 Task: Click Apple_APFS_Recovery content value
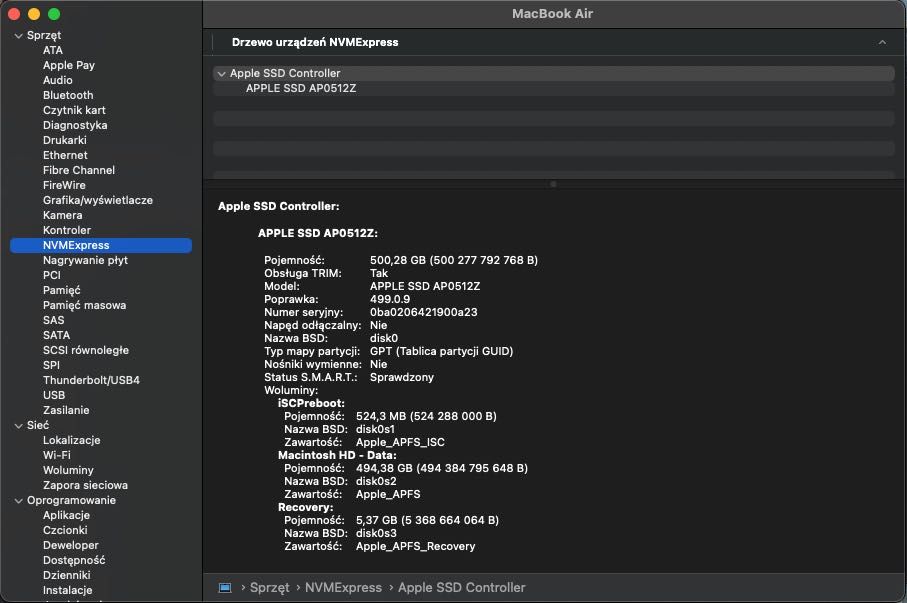click(415, 546)
